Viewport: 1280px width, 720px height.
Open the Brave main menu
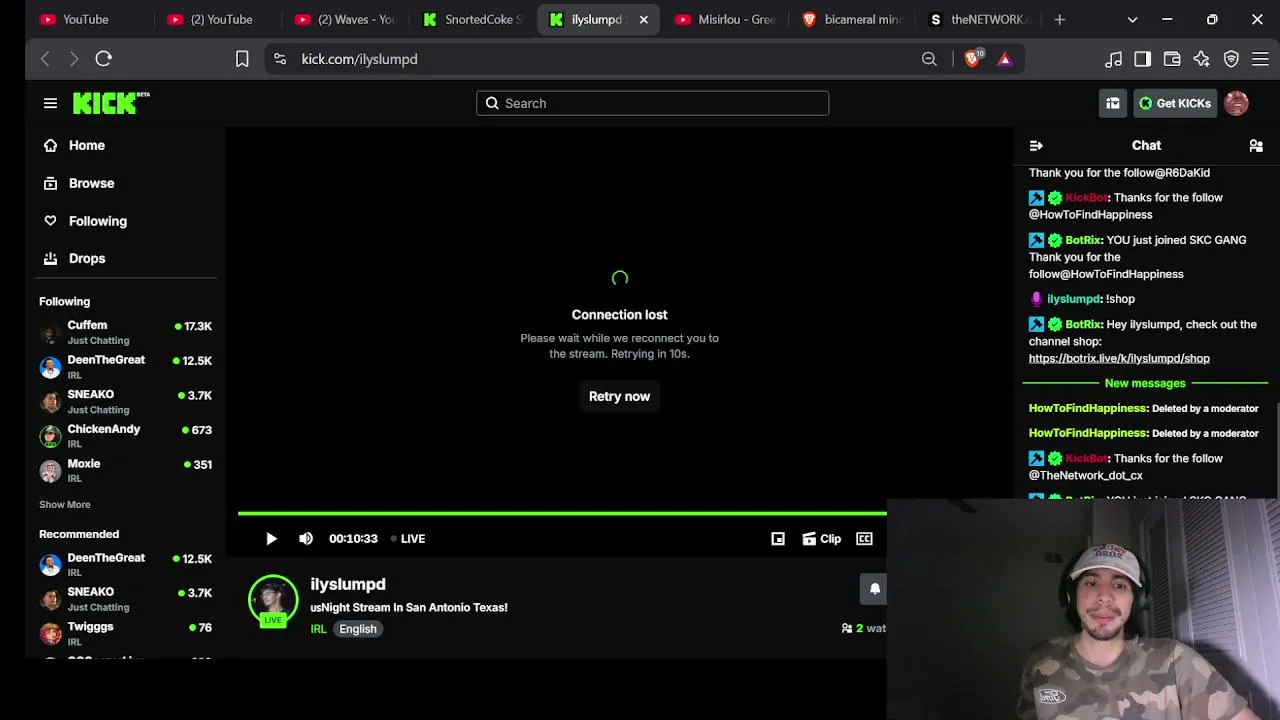1260,59
